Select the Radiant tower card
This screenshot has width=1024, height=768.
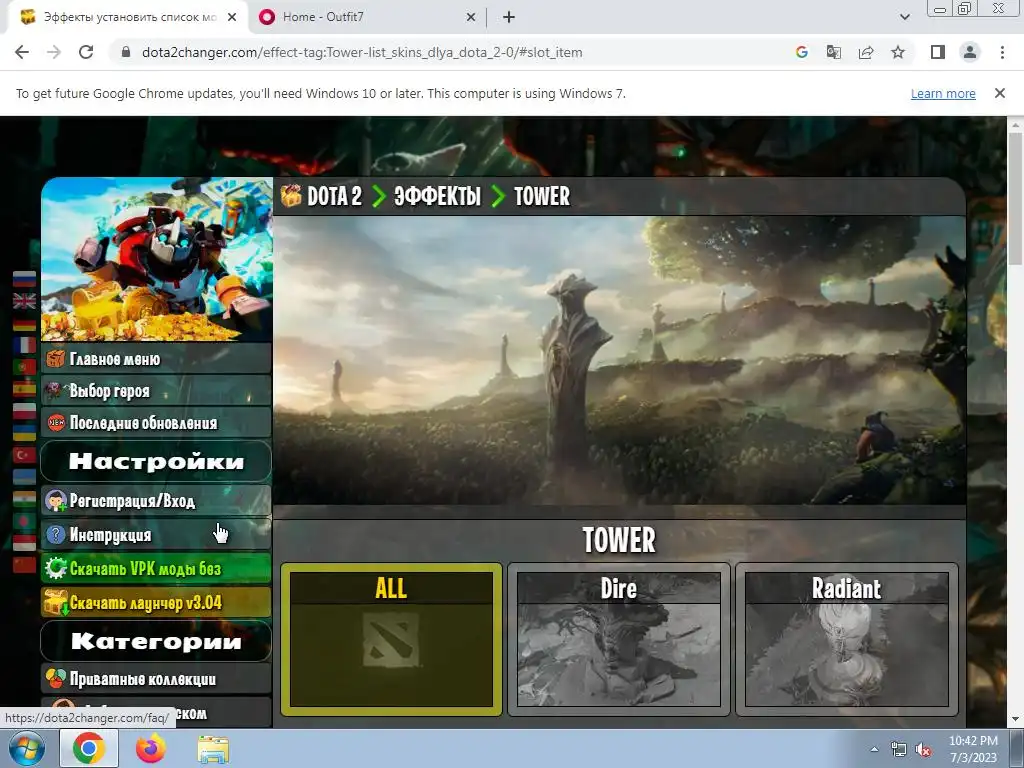point(846,639)
